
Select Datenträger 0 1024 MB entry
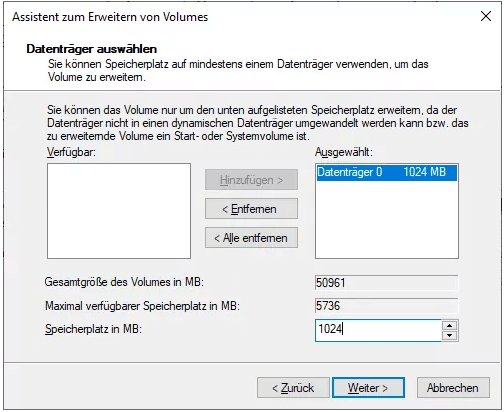(x=387, y=172)
